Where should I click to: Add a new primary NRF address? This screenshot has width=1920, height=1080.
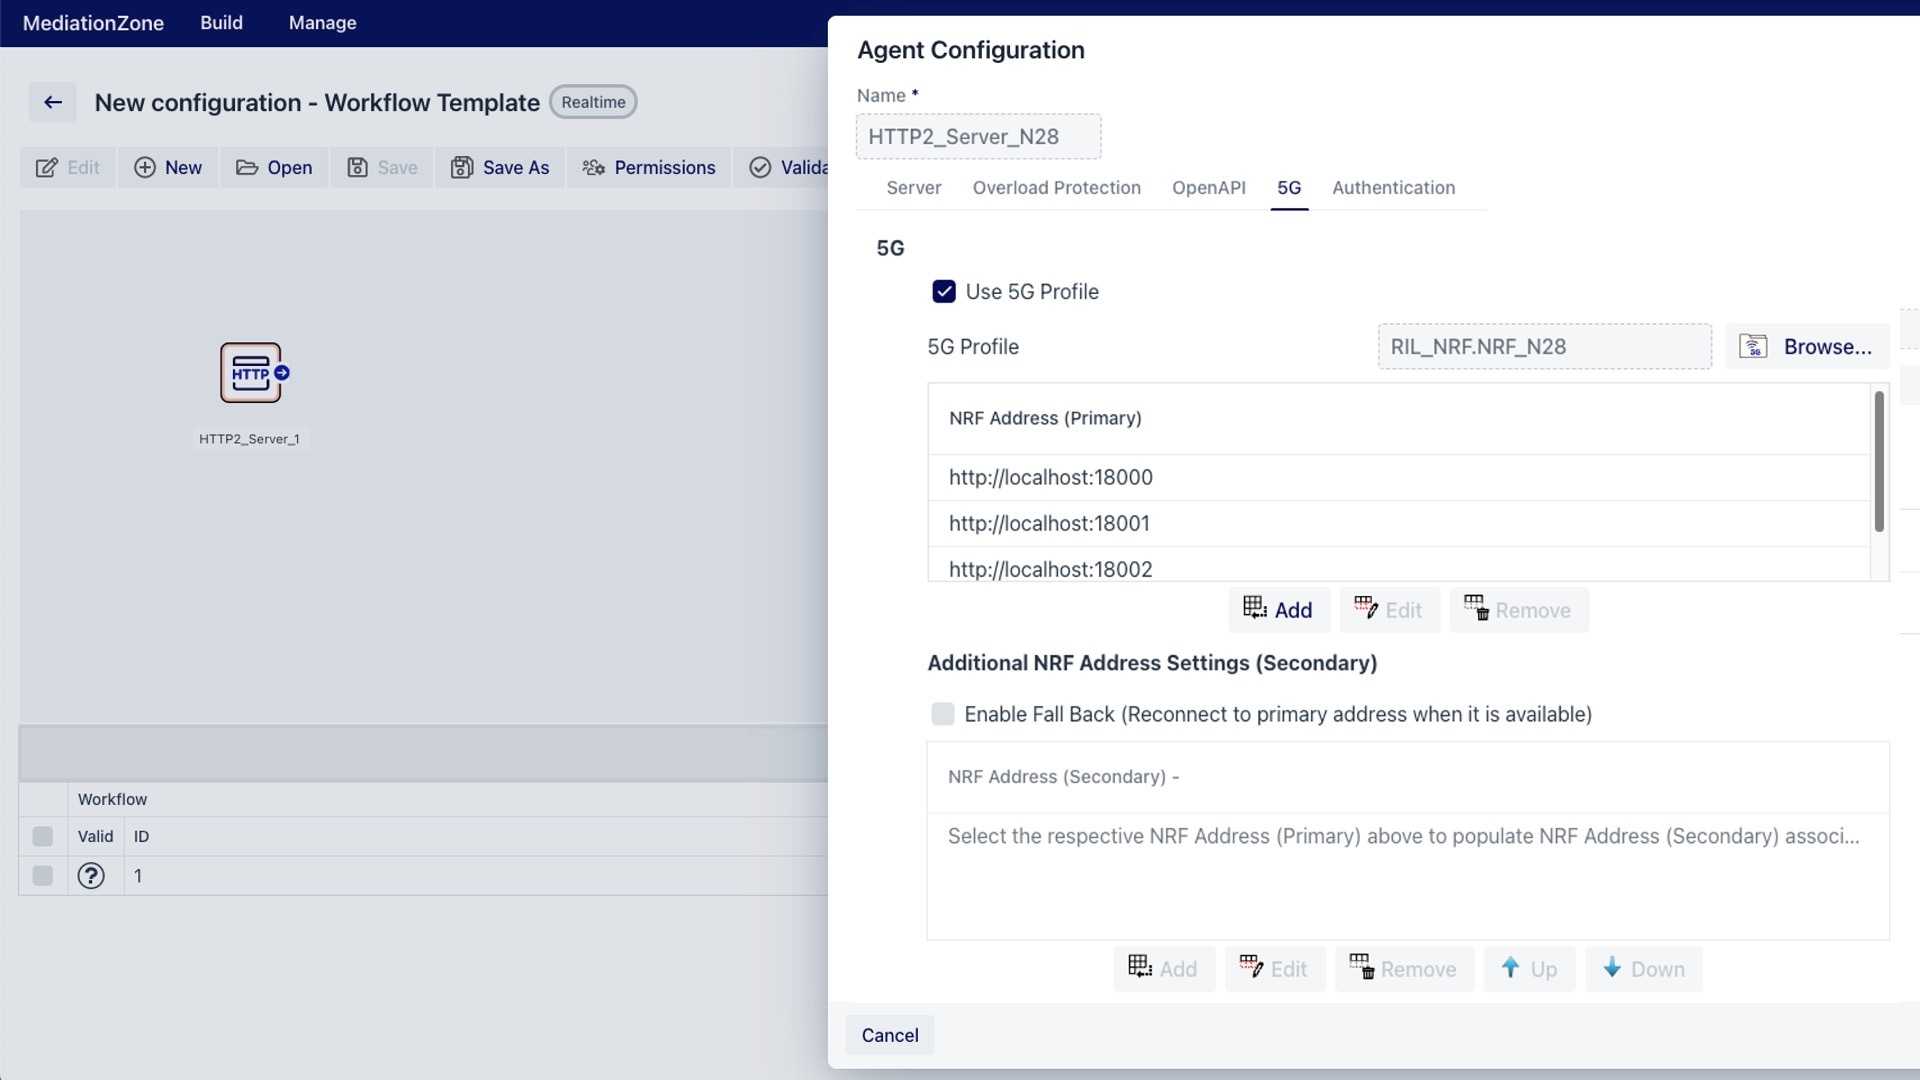click(1278, 609)
